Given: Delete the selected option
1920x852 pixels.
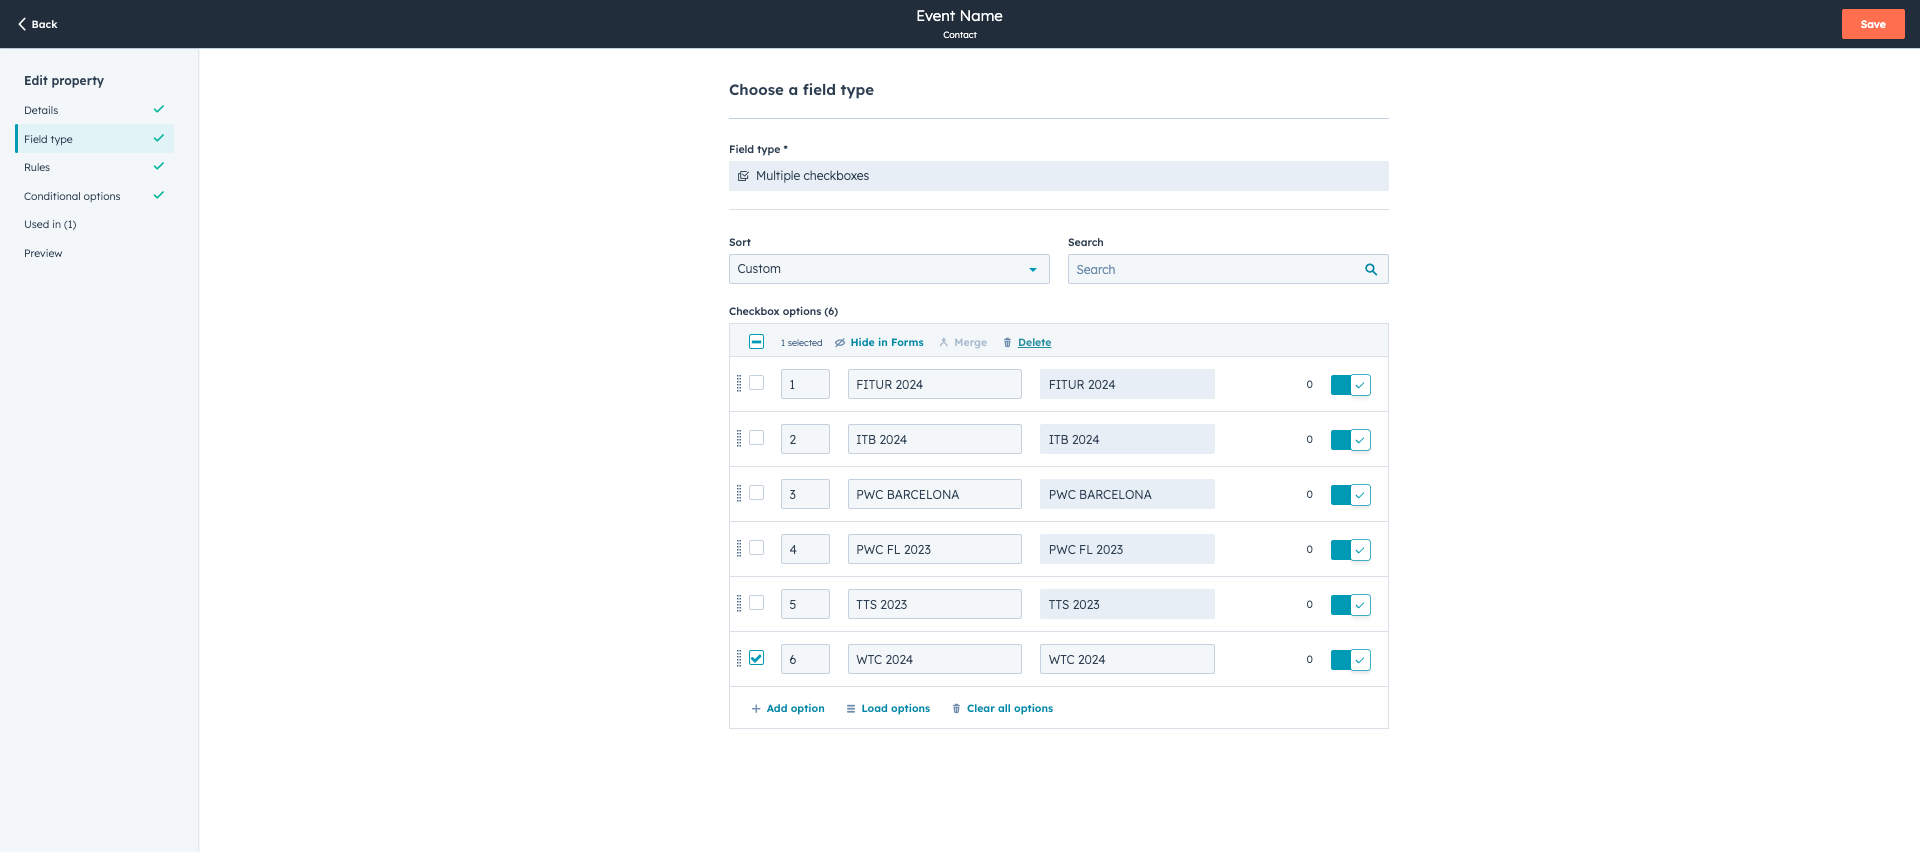Looking at the screenshot, I should coord(1027,342).
